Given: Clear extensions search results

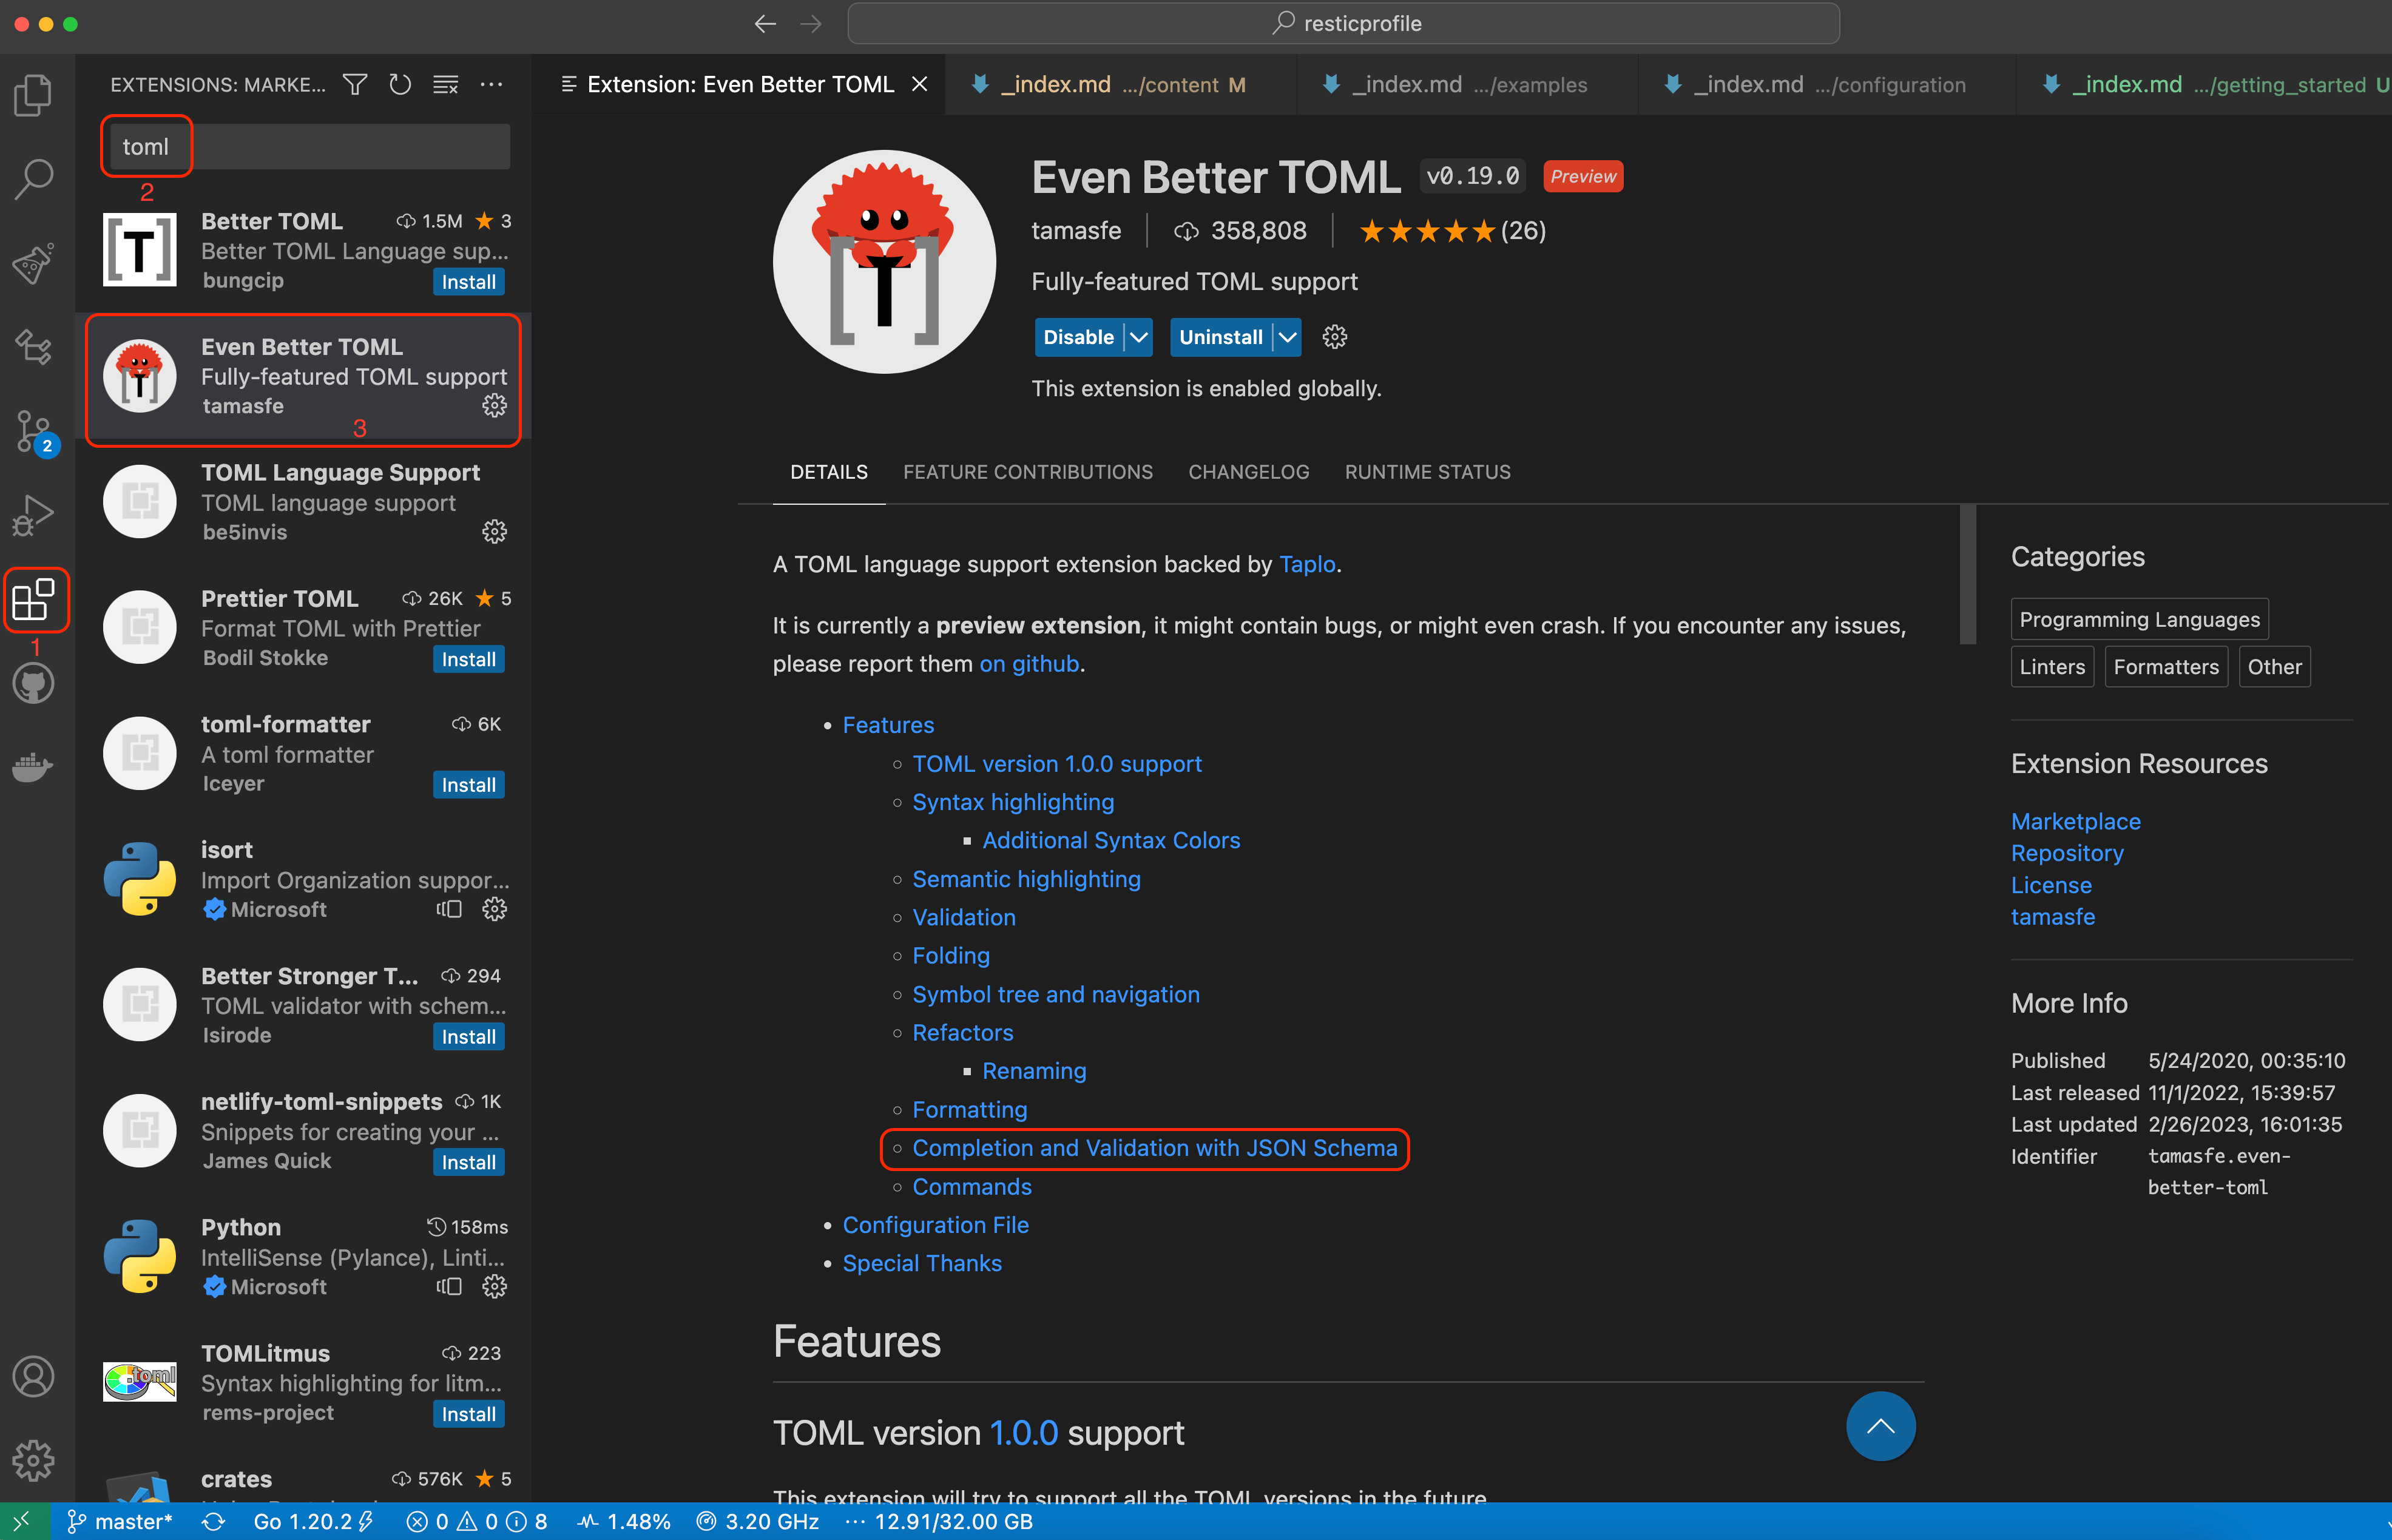Looking at the screenshot, I should tap(446, 84).
